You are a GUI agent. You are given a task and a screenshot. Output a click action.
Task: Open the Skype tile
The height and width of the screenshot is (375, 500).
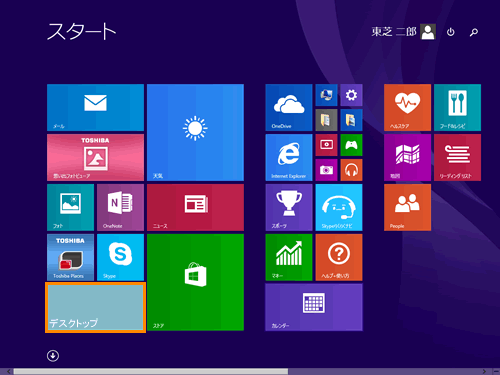coord(120,257)
